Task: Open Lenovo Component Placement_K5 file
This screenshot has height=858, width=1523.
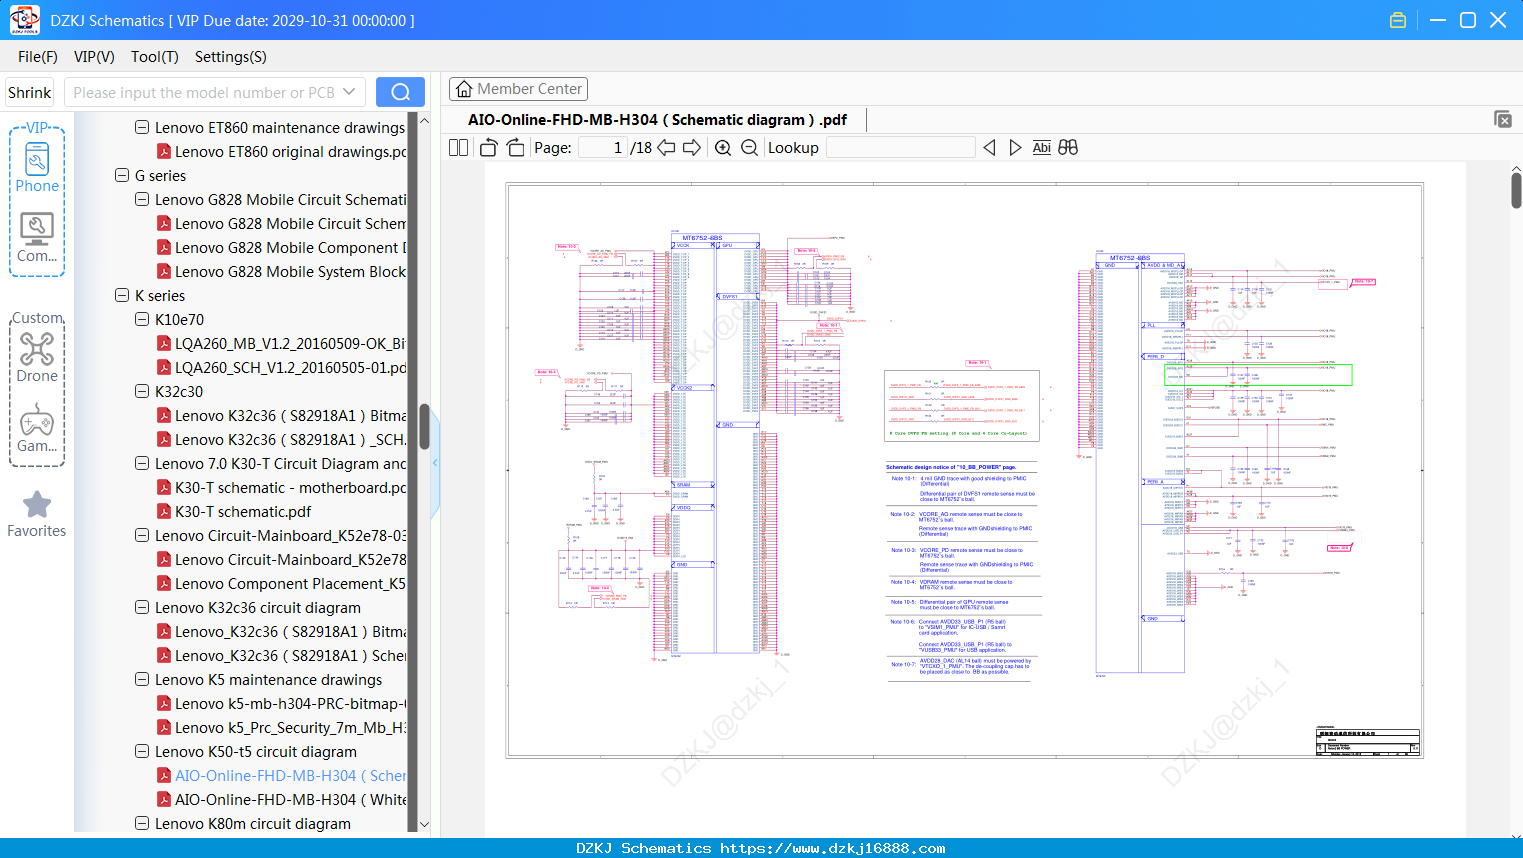Action: click(282, 583)
